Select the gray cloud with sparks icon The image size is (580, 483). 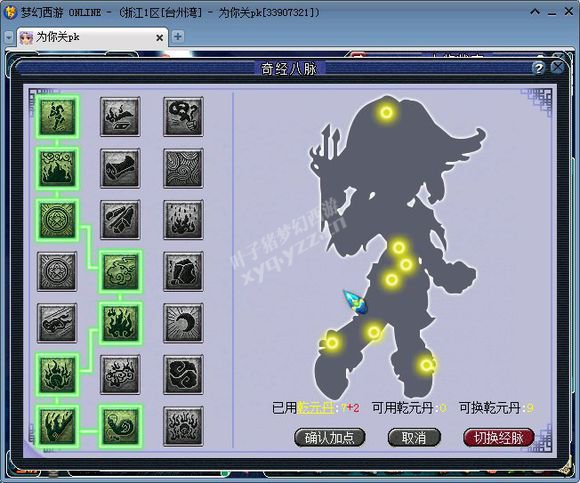120,374
